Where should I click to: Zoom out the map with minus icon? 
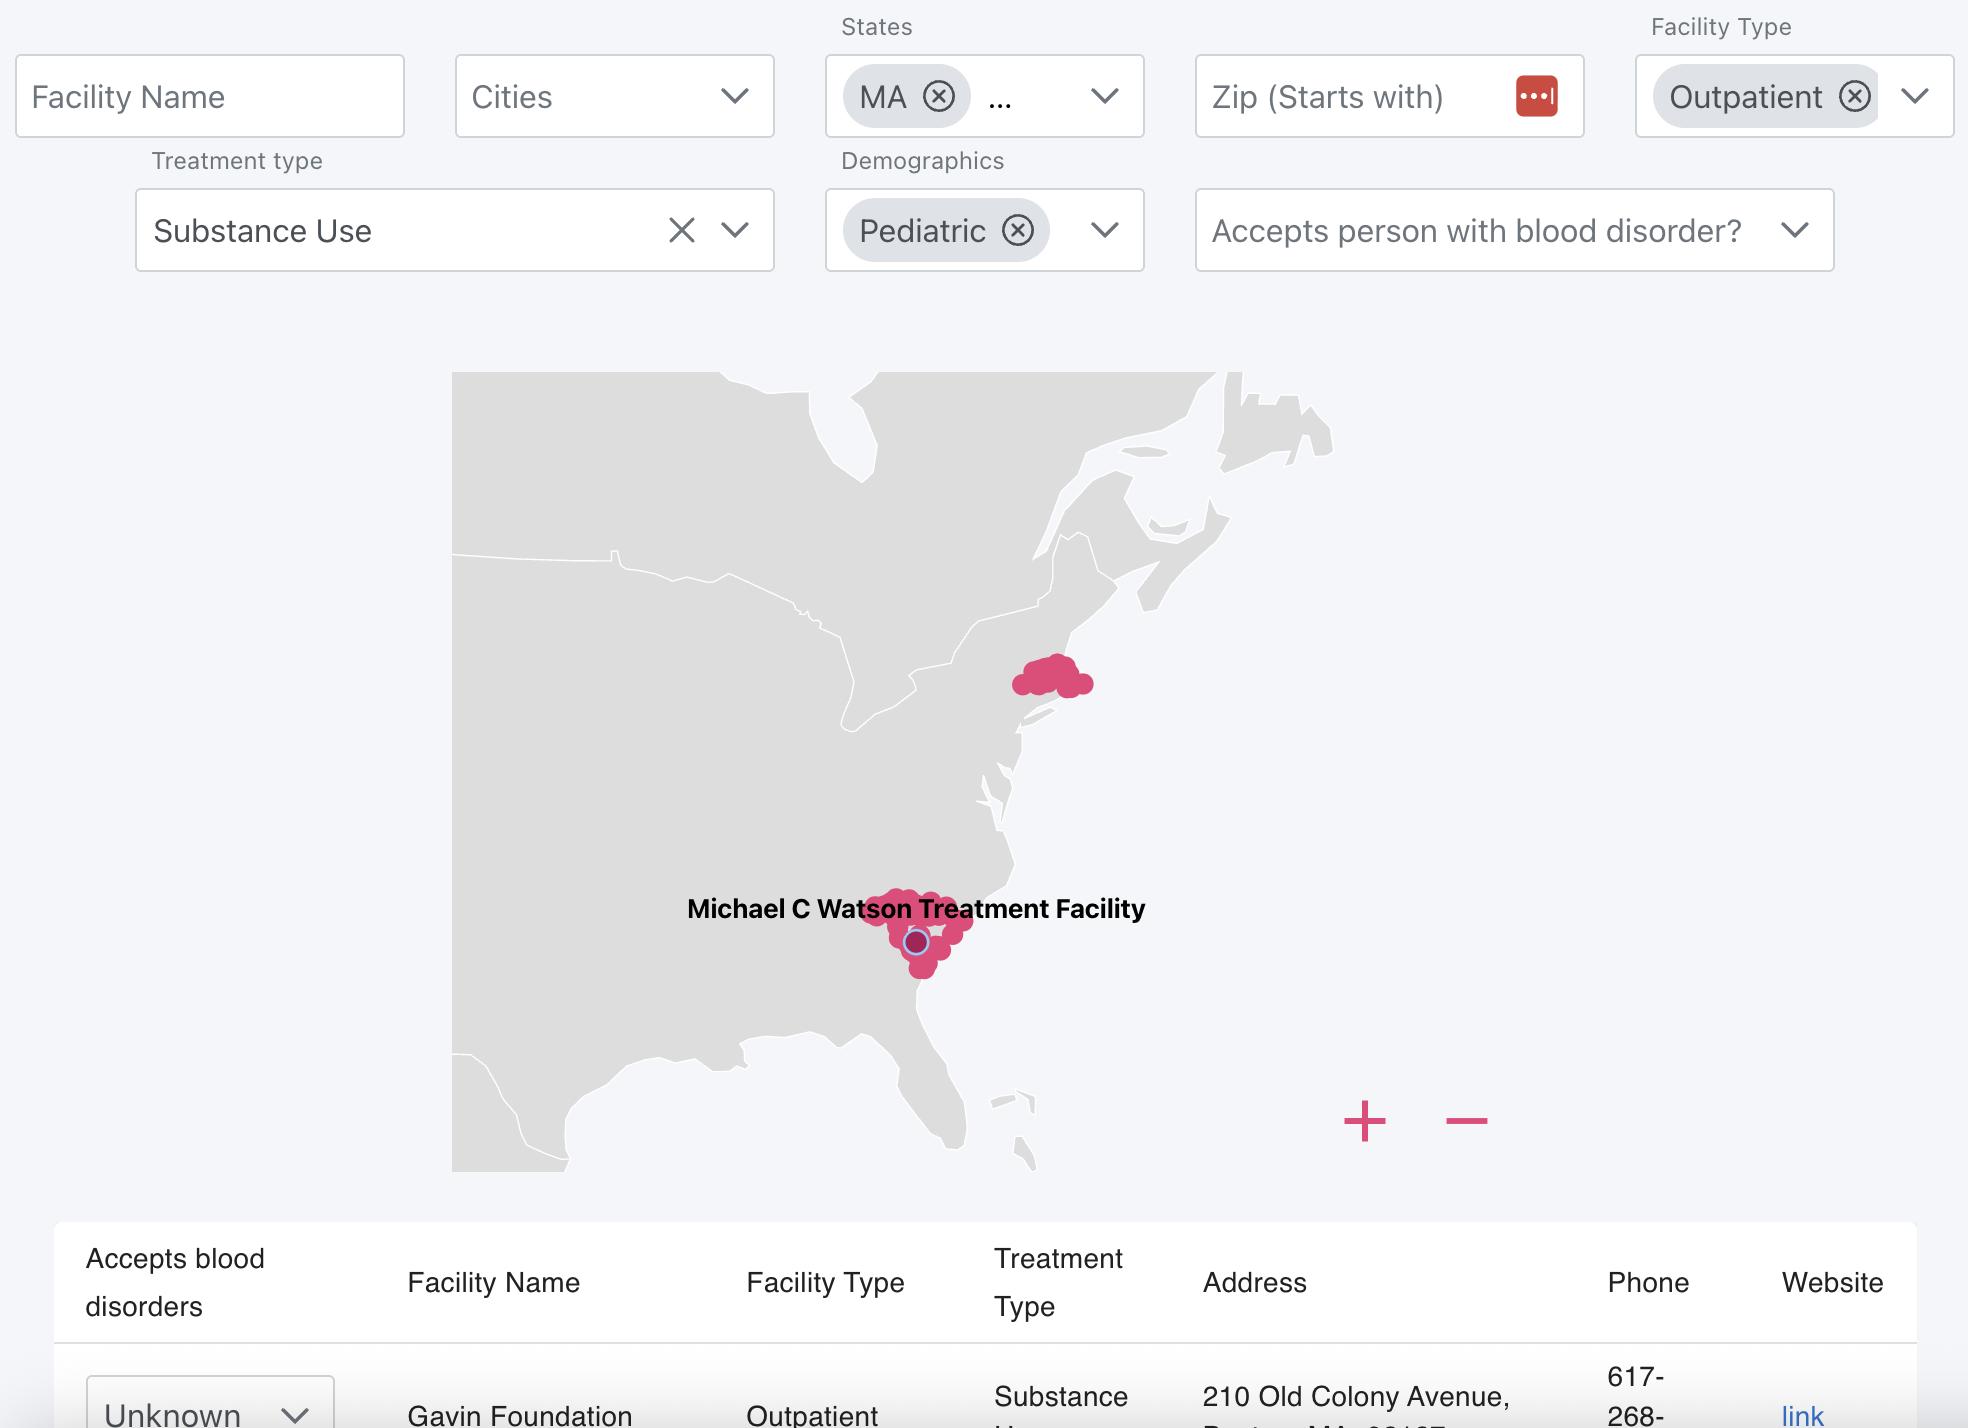[1466, 1121]
